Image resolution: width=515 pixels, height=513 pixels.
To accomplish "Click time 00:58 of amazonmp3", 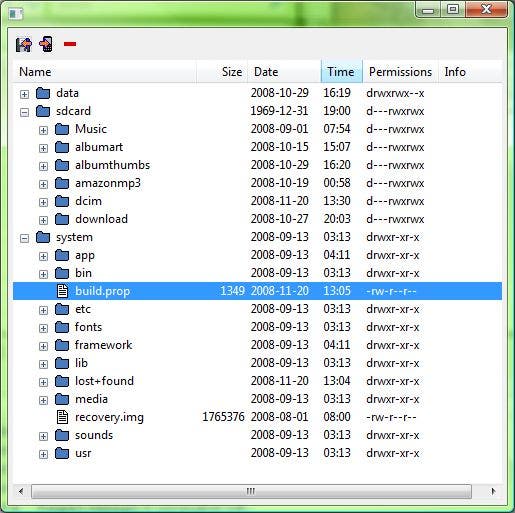I will 337,183.
